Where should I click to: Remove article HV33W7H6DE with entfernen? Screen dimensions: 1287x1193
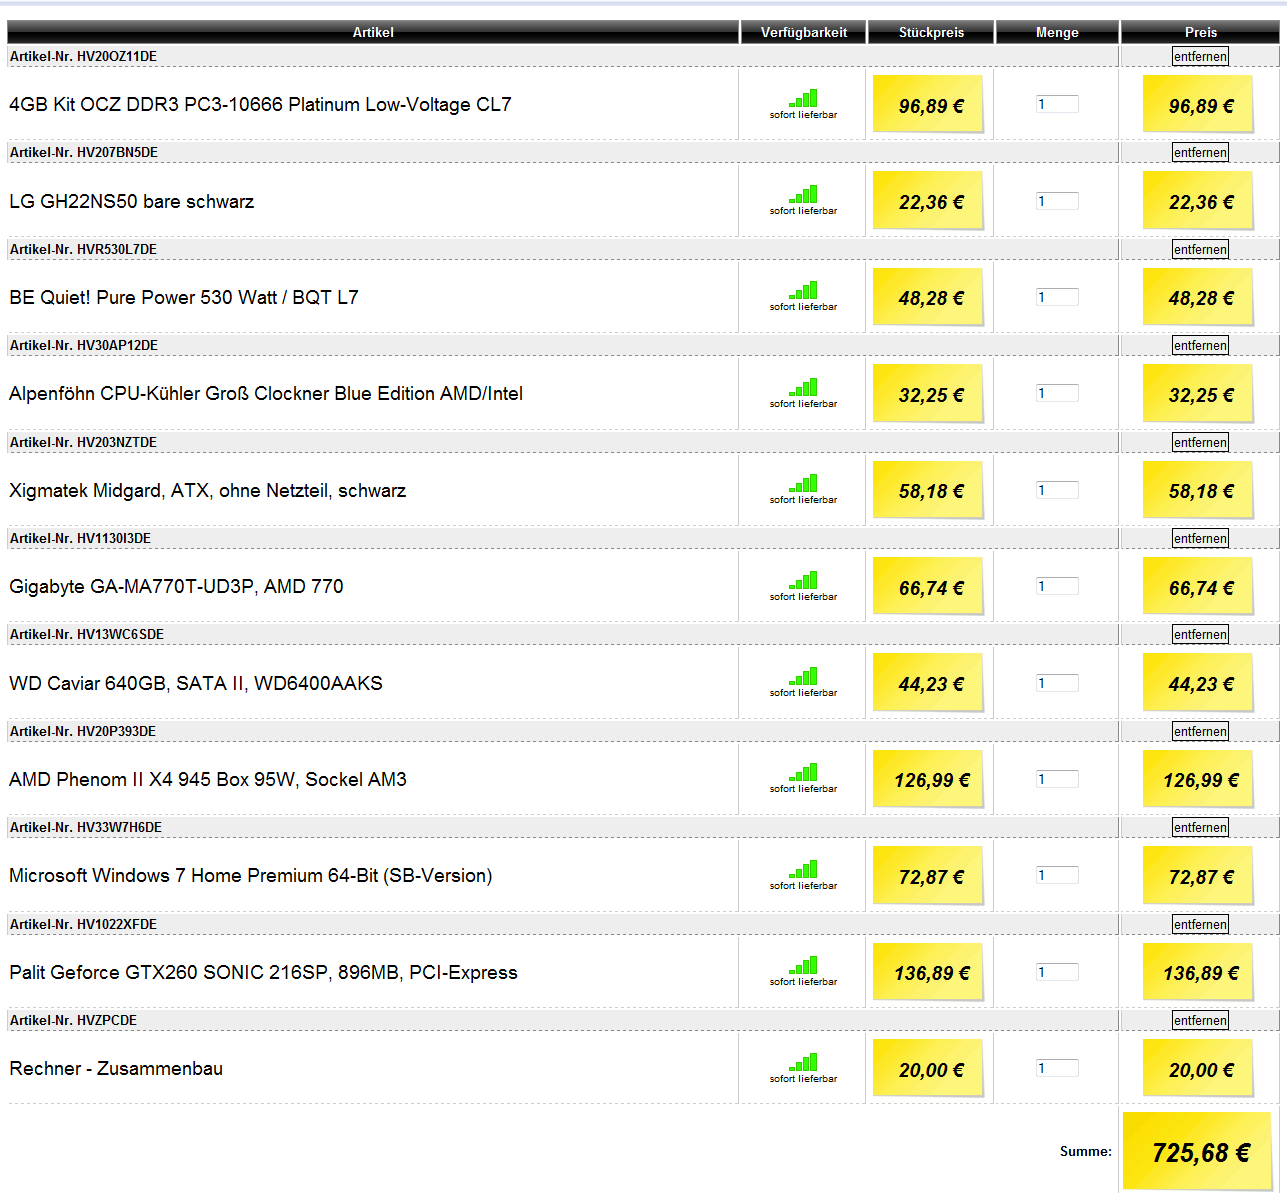tap(1200, 827)
